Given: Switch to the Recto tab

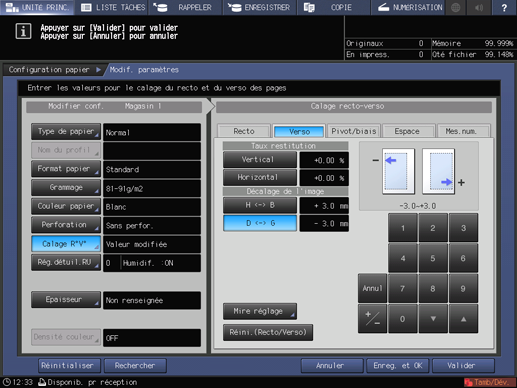Looking at the screenshot, I should pos(244,131).
